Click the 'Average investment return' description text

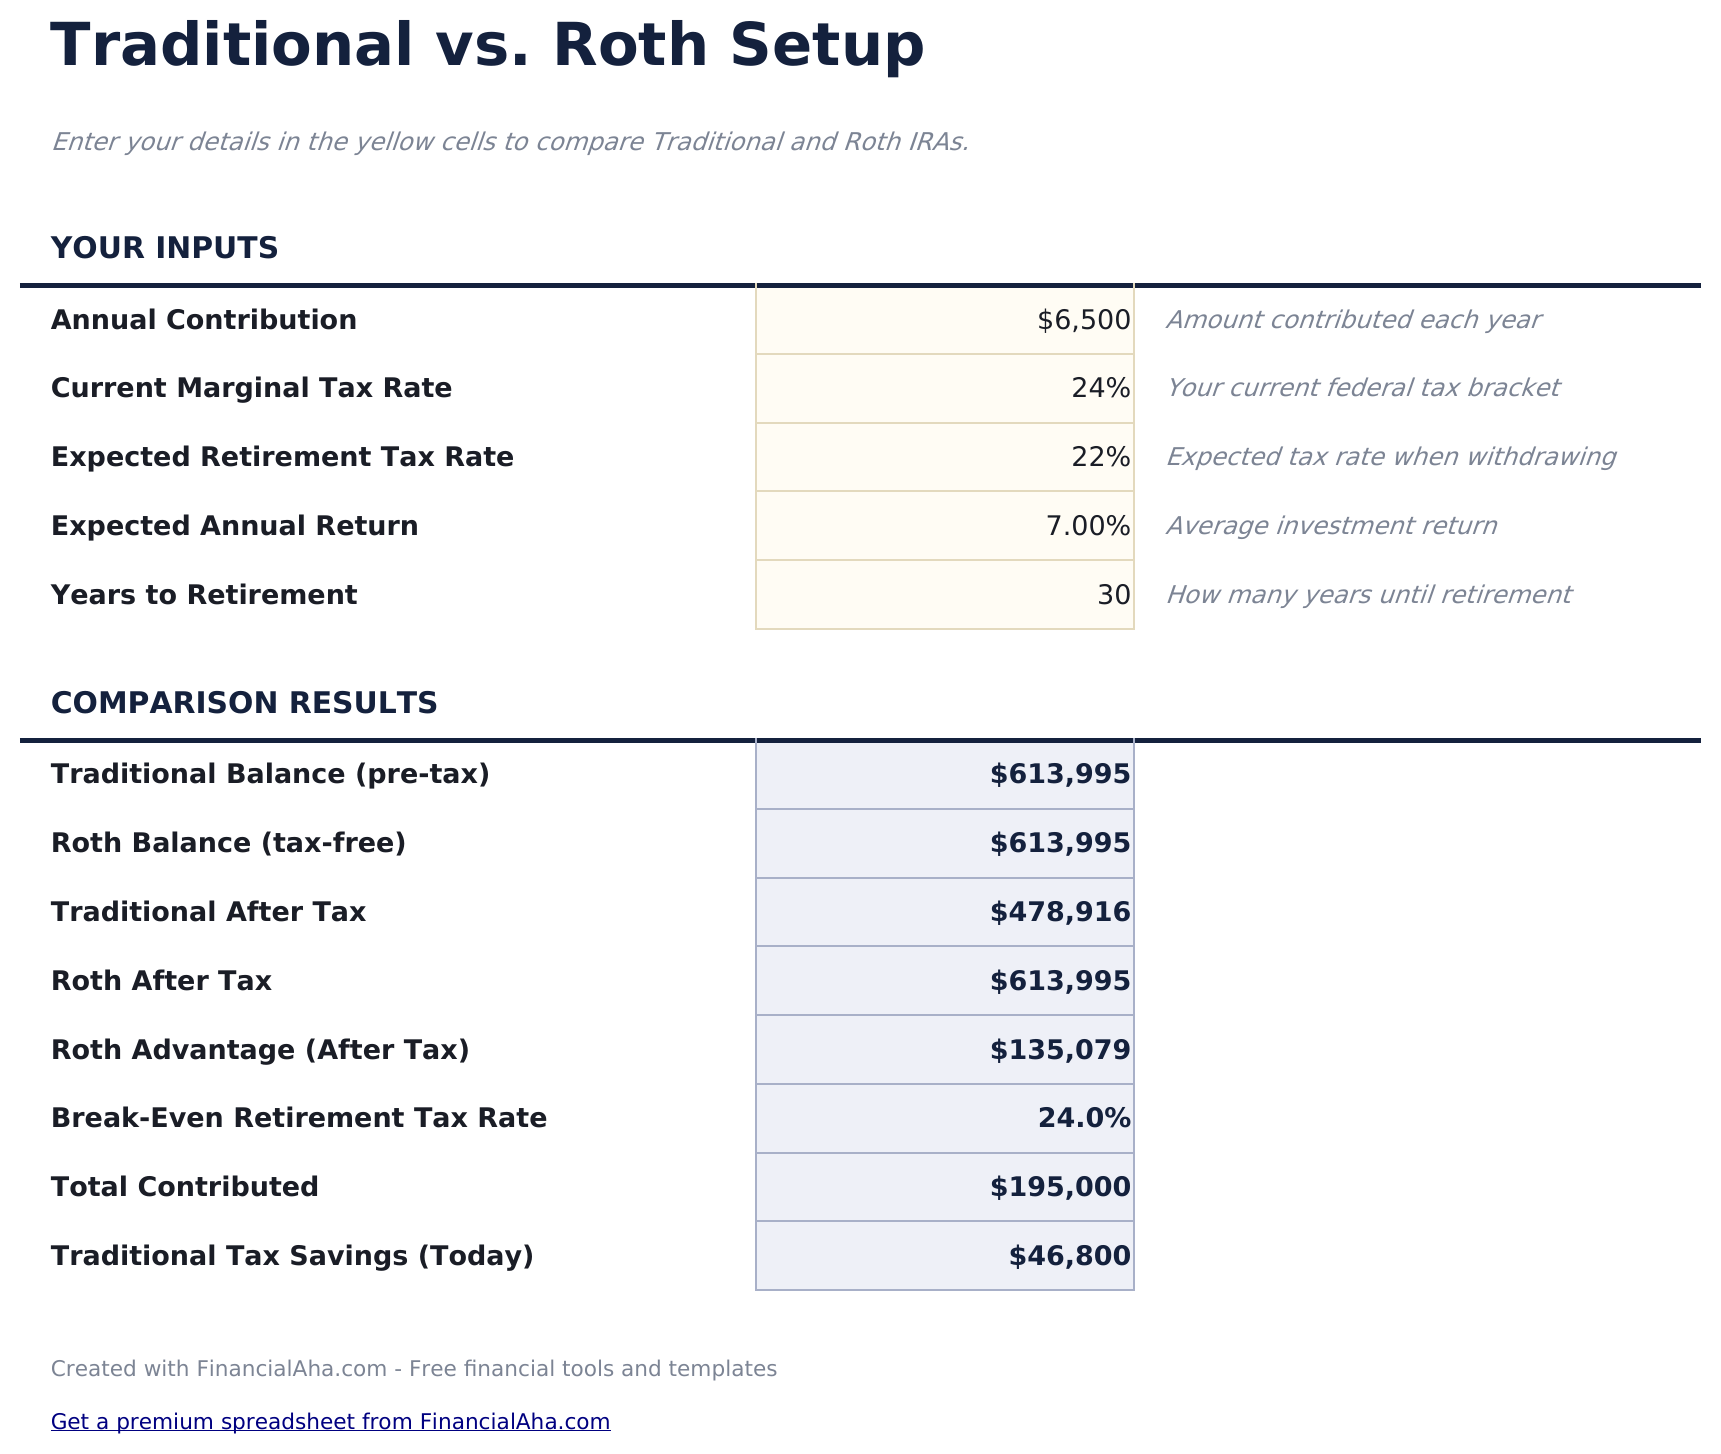[x=1331, y=526]
